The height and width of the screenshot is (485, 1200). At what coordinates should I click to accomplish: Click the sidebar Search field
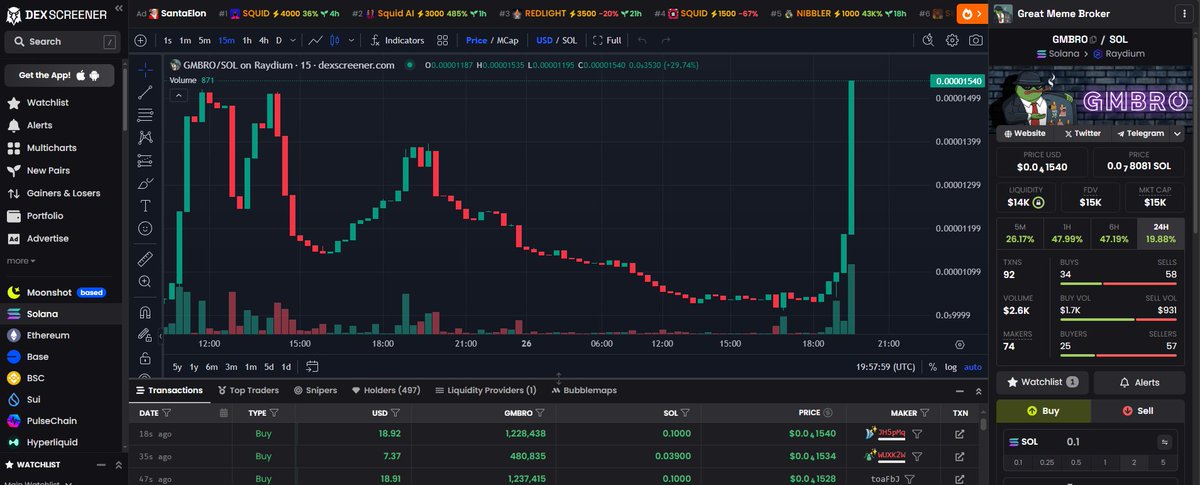[60, 42]
